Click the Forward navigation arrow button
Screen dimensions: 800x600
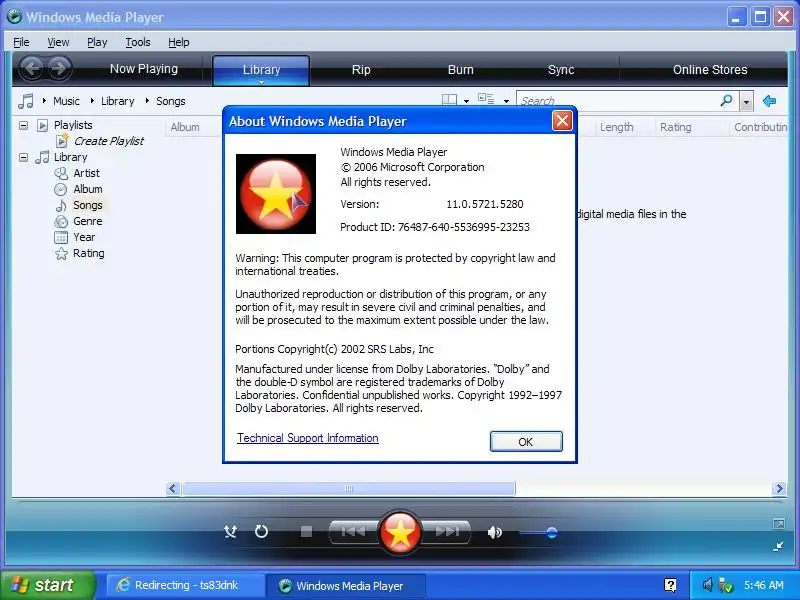[59, 68]
